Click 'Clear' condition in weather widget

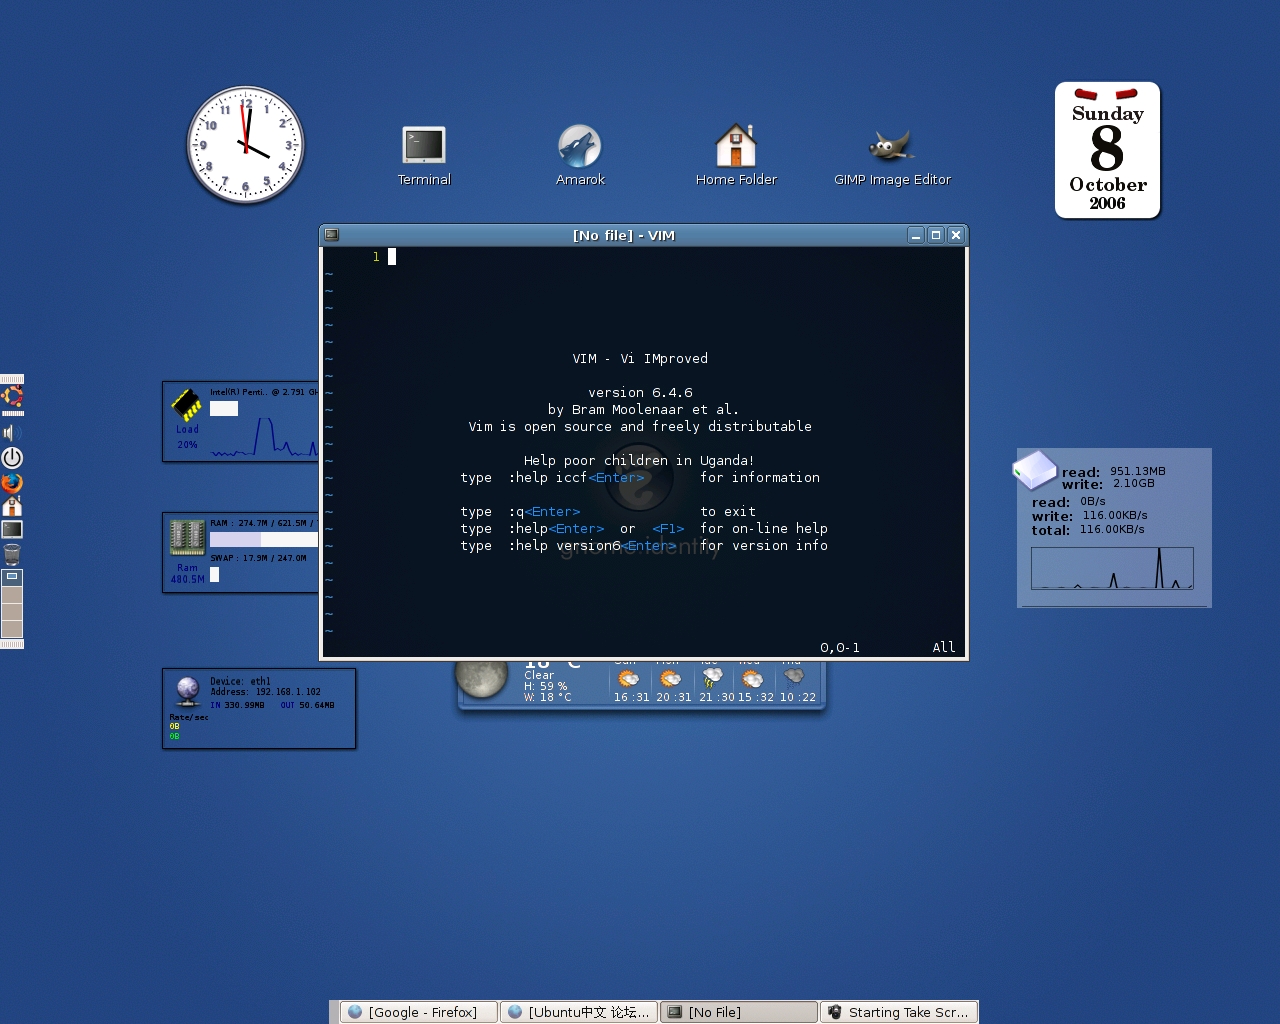click(539, 675)
